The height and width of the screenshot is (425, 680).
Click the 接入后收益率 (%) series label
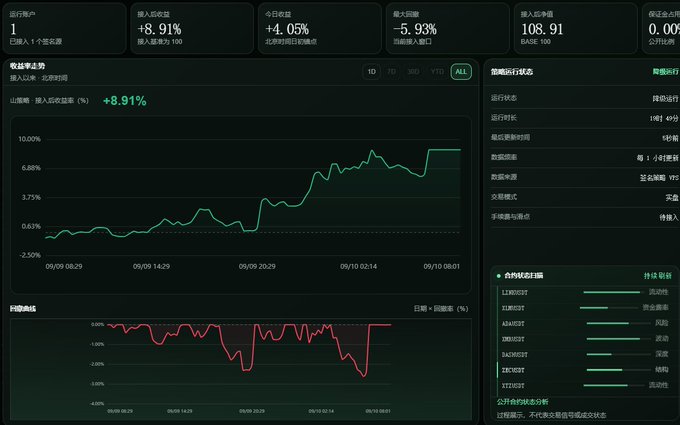tap(62, 101)
